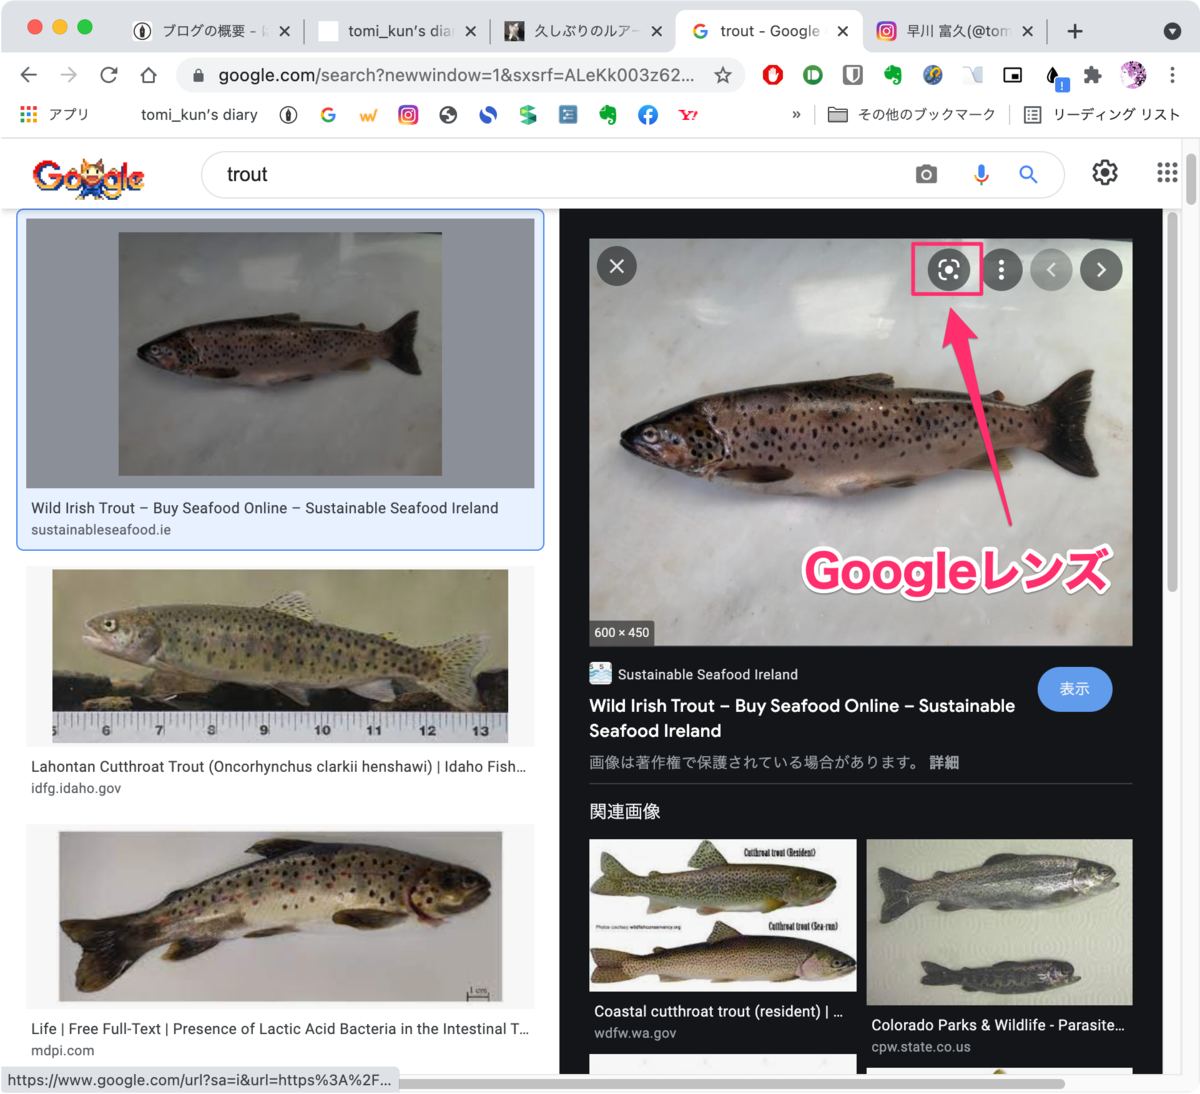The width and height of the screenshot is (1200, 1094).
Task: Close the trout - Google tab
Action: coord(843,31)
